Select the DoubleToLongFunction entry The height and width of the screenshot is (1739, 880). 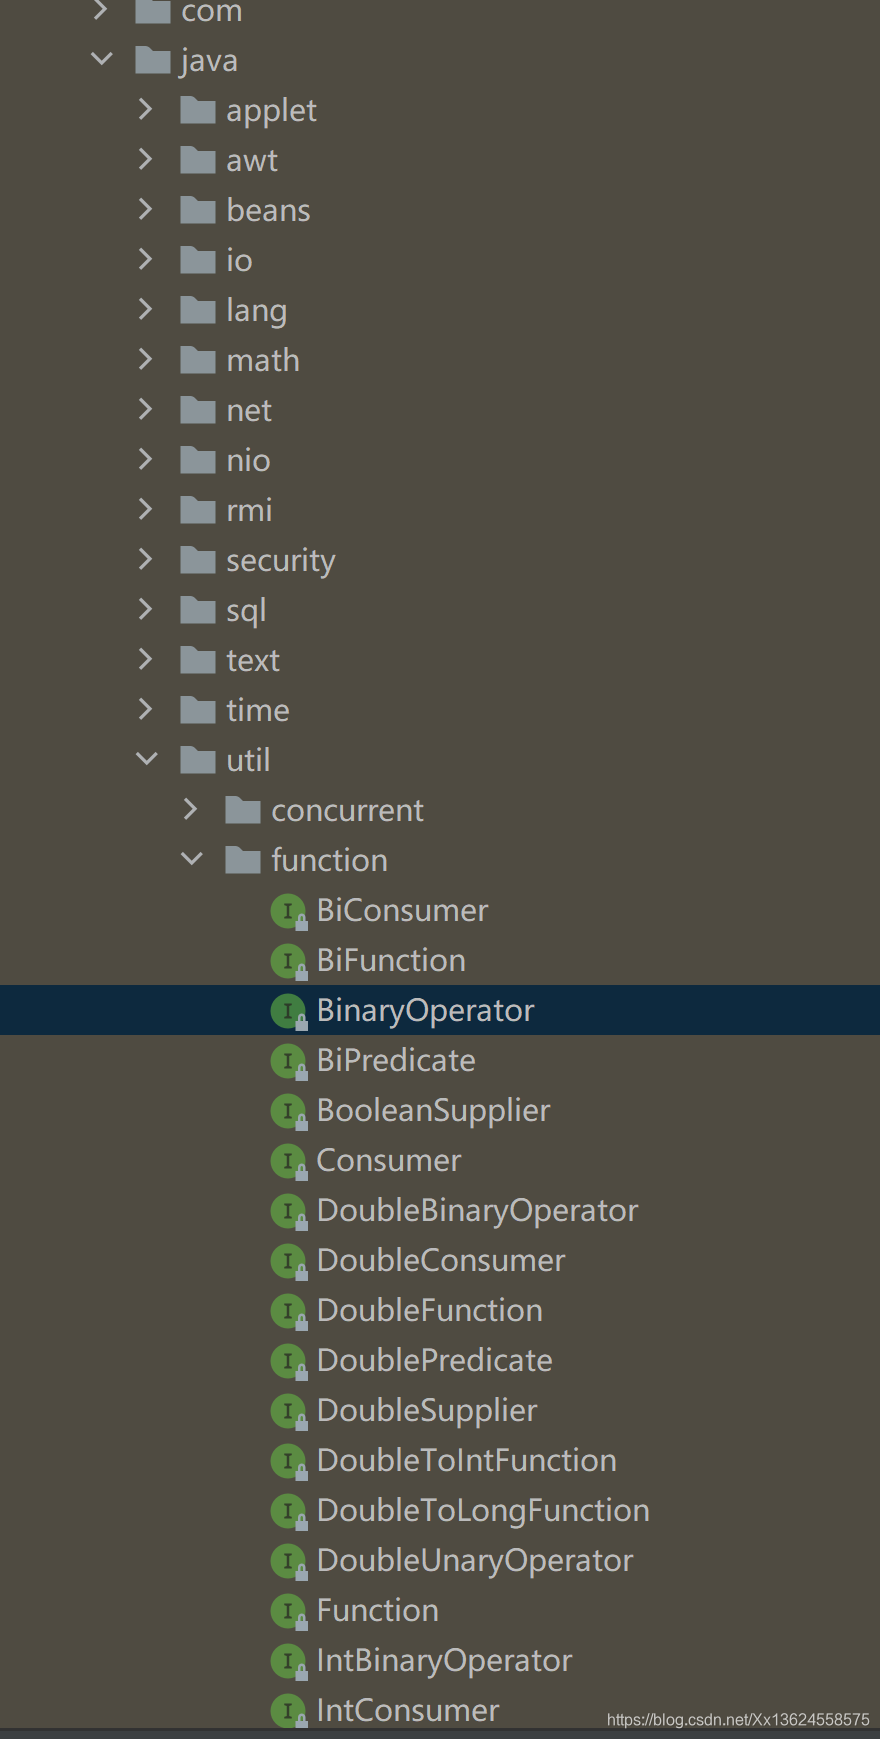(483, 1510)
